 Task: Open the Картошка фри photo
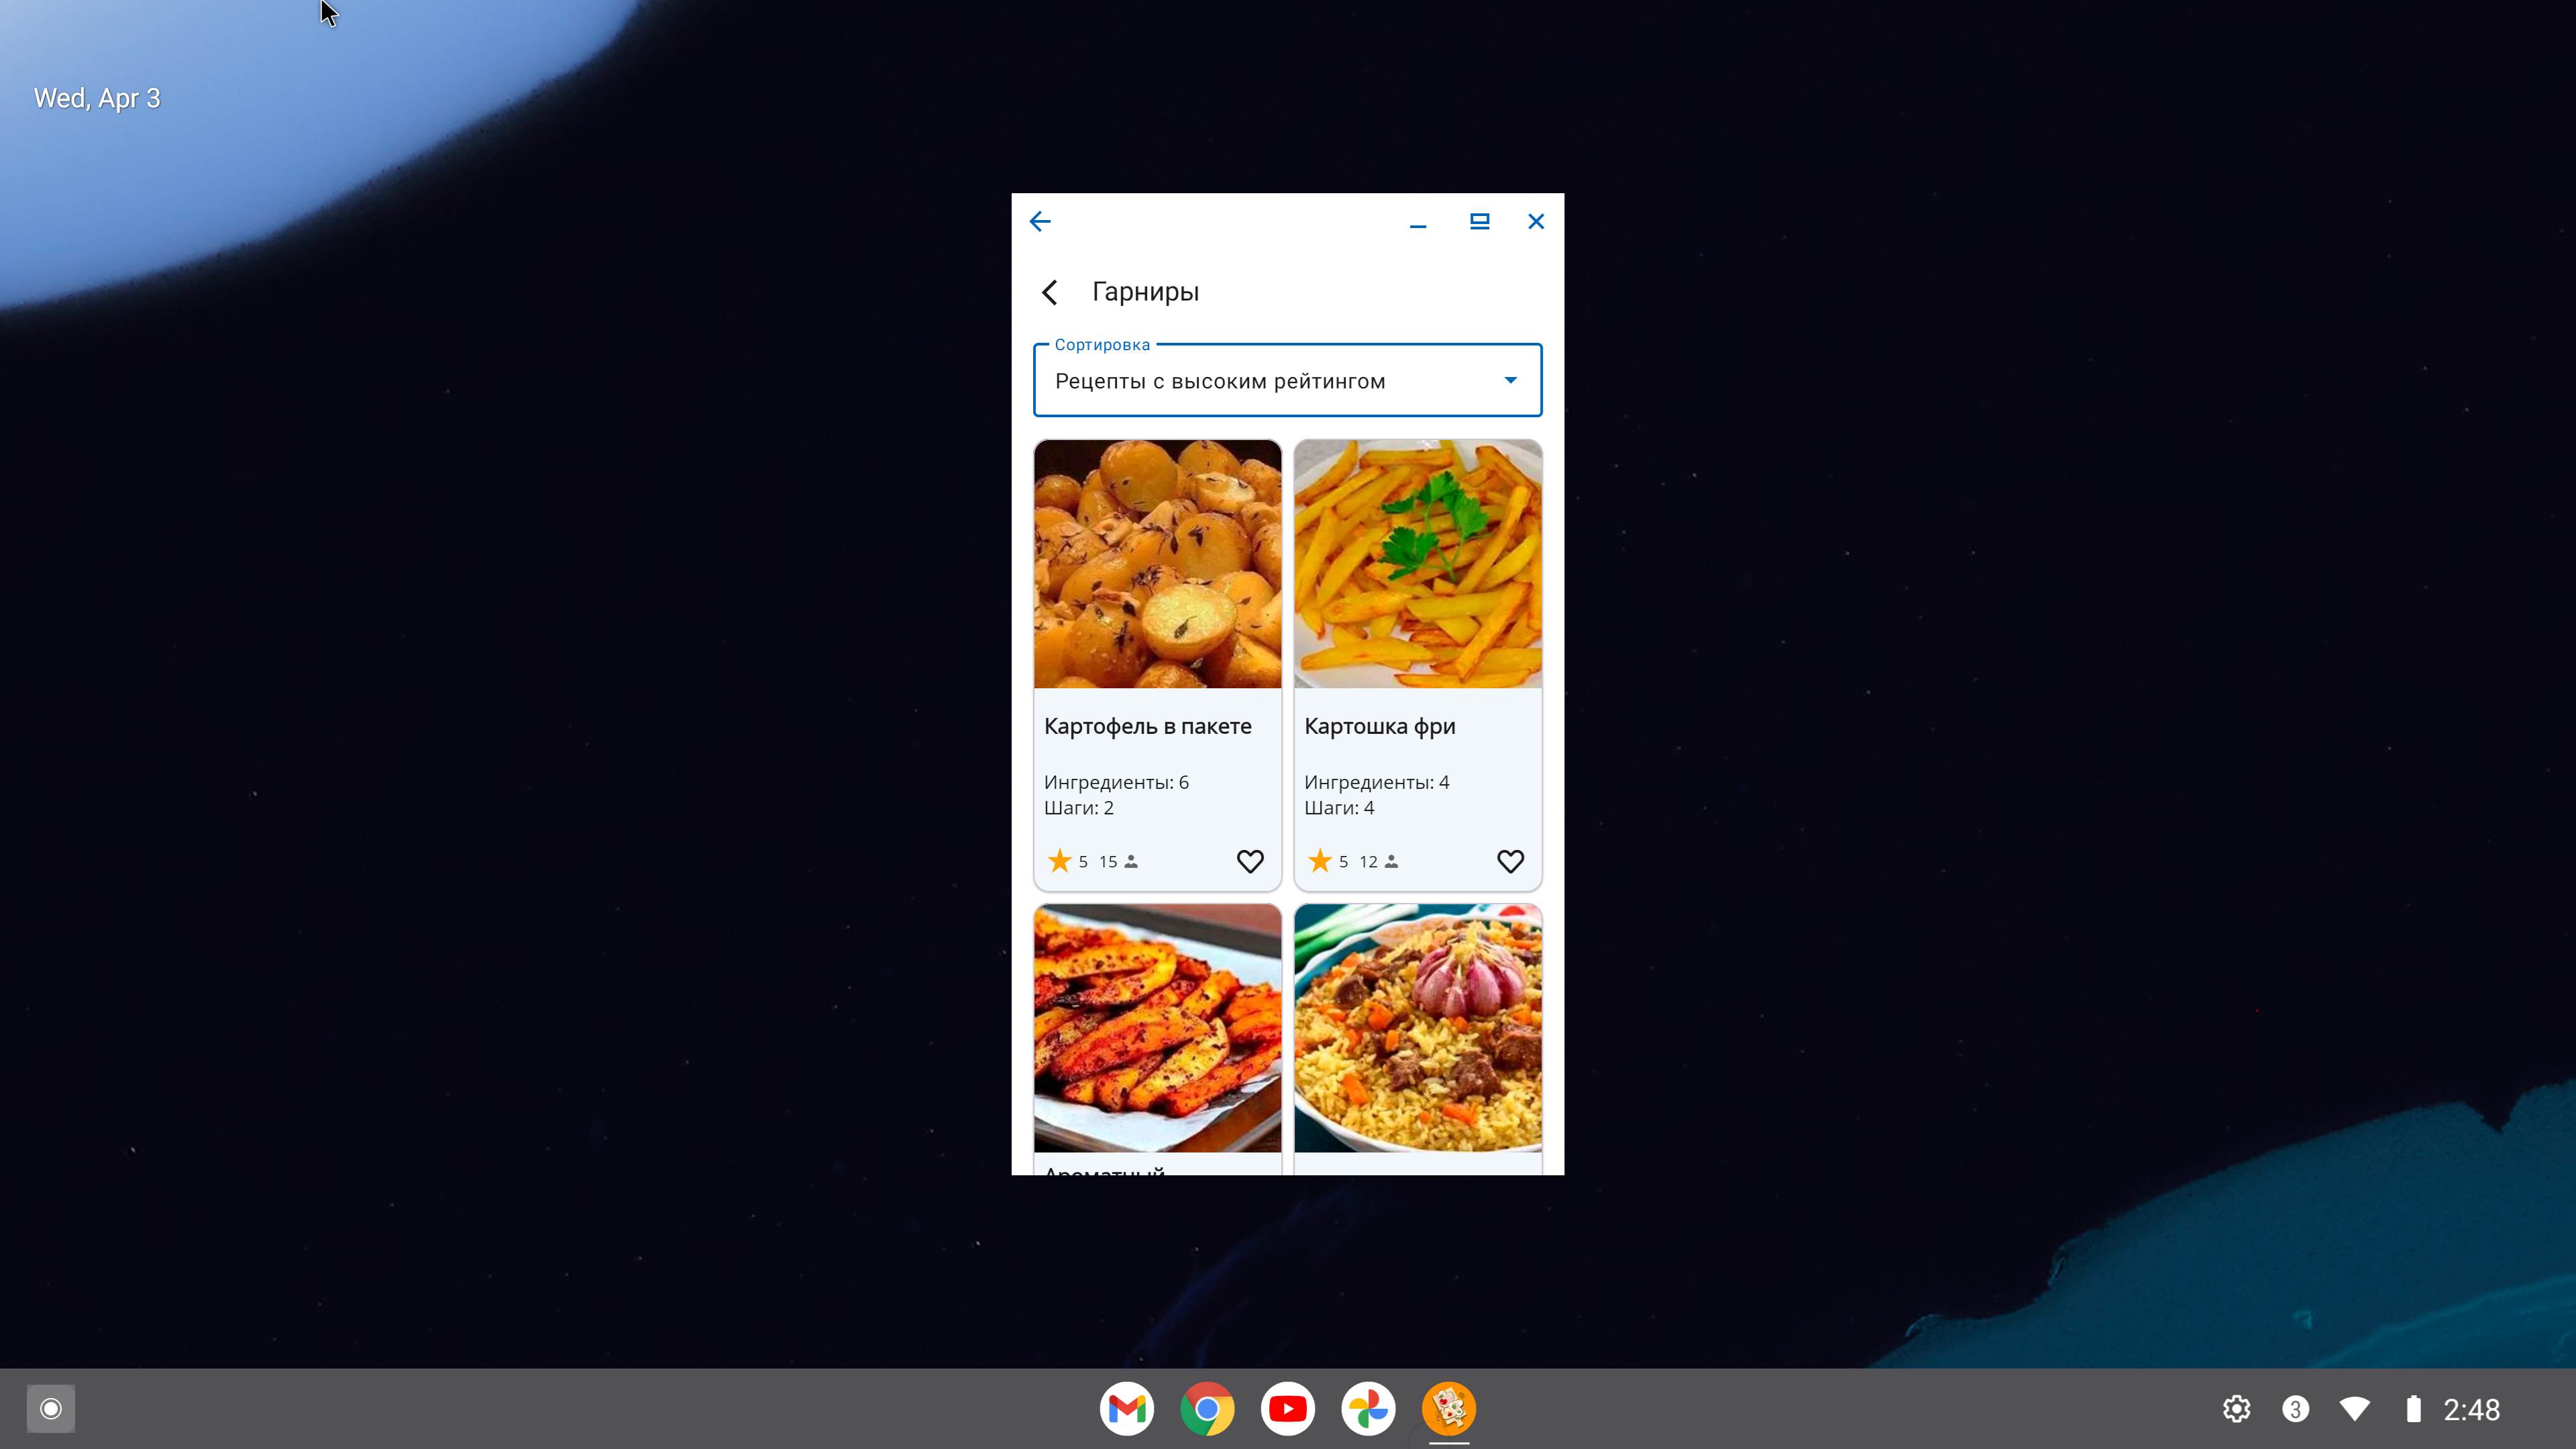[x=1417, y=564]
